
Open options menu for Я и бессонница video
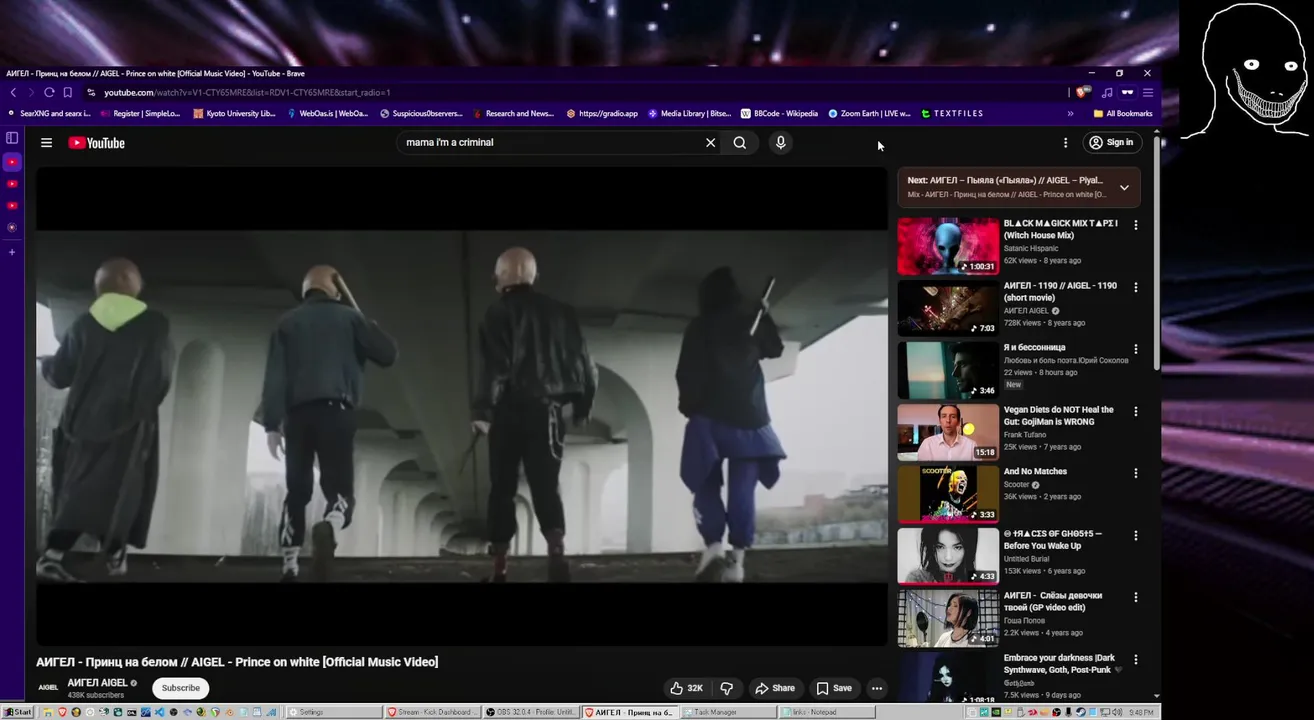tap(1135, 349)
